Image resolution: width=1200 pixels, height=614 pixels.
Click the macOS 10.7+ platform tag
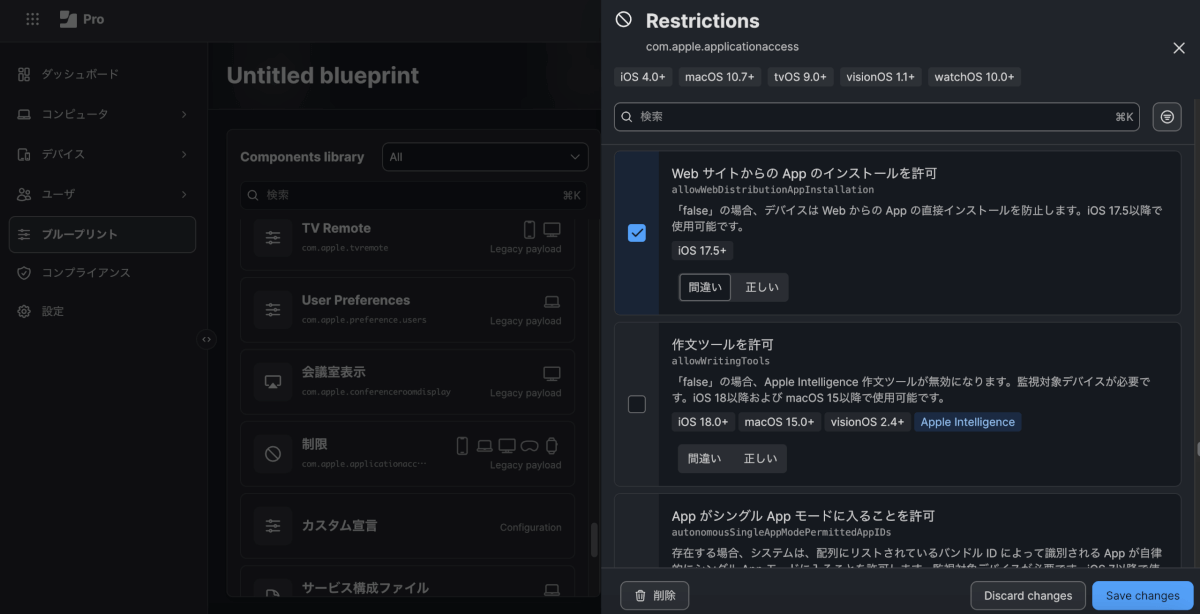coord(720,77)
